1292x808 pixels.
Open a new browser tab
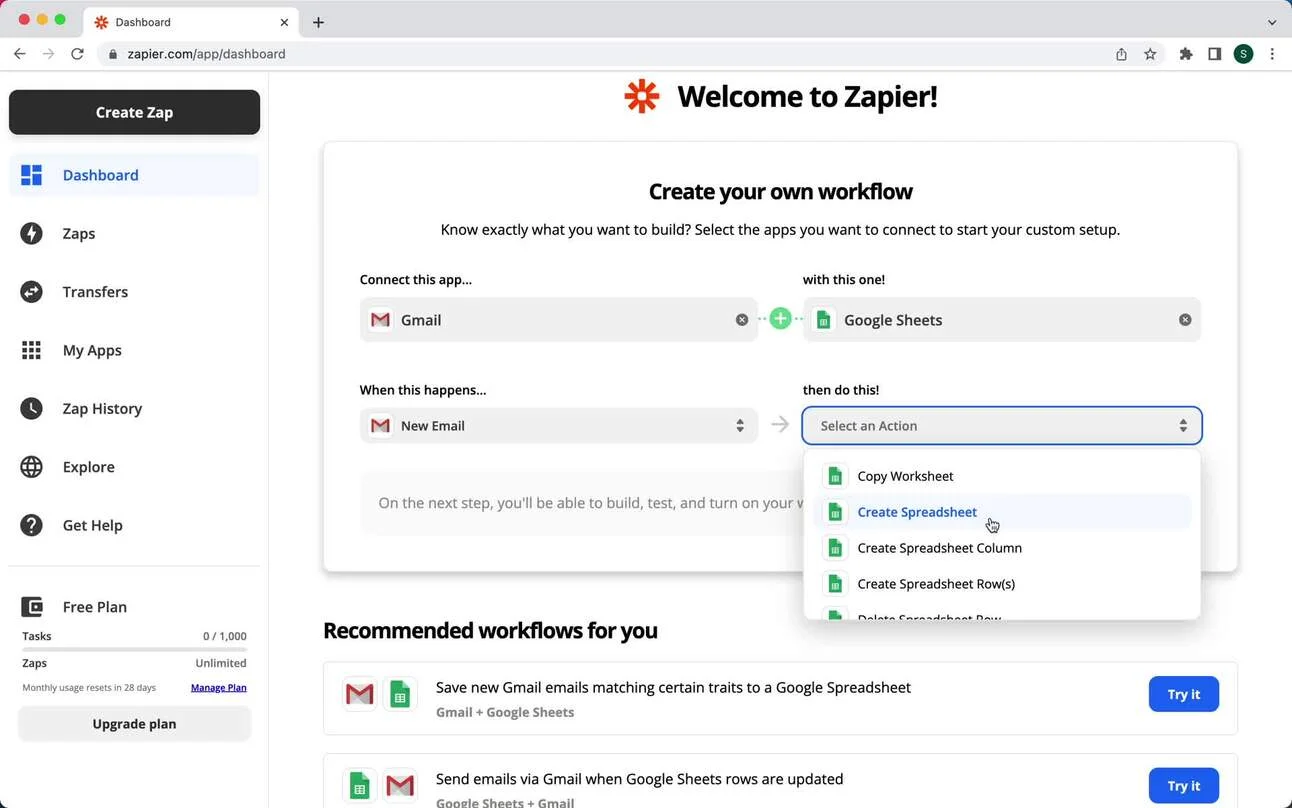click(318, 22)
